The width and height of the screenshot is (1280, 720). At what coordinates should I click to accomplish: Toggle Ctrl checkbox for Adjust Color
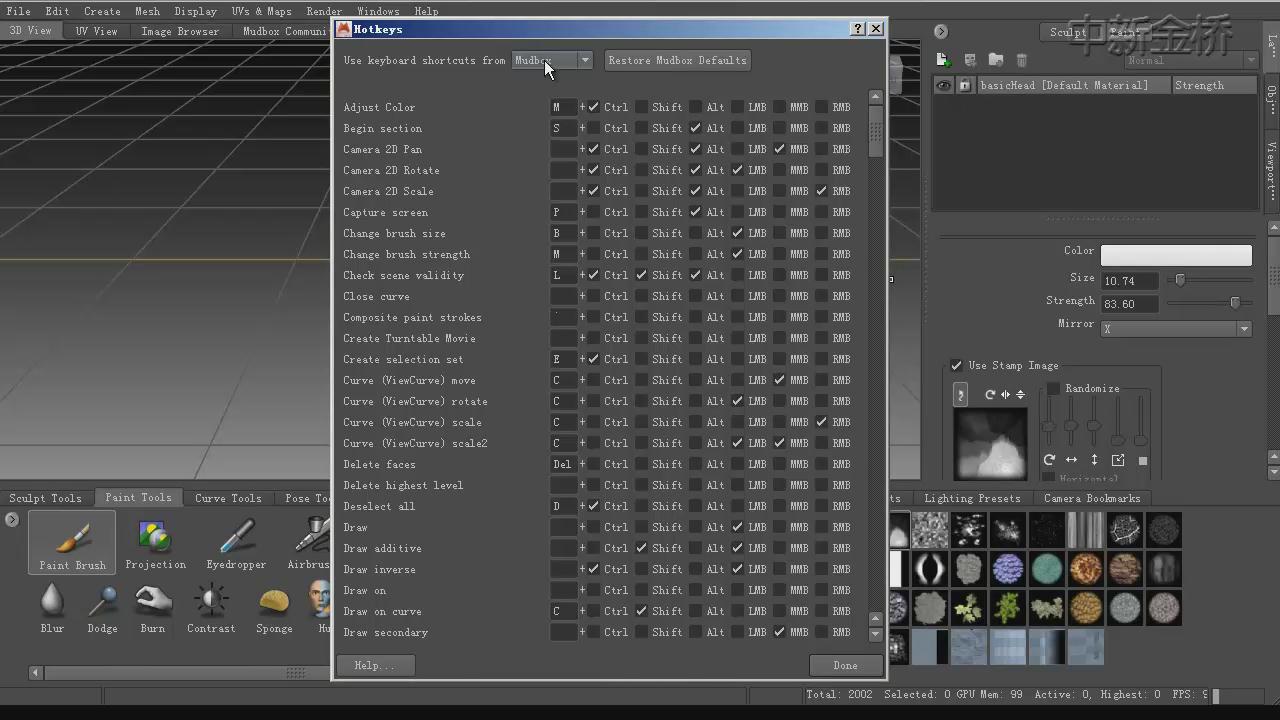594,107
